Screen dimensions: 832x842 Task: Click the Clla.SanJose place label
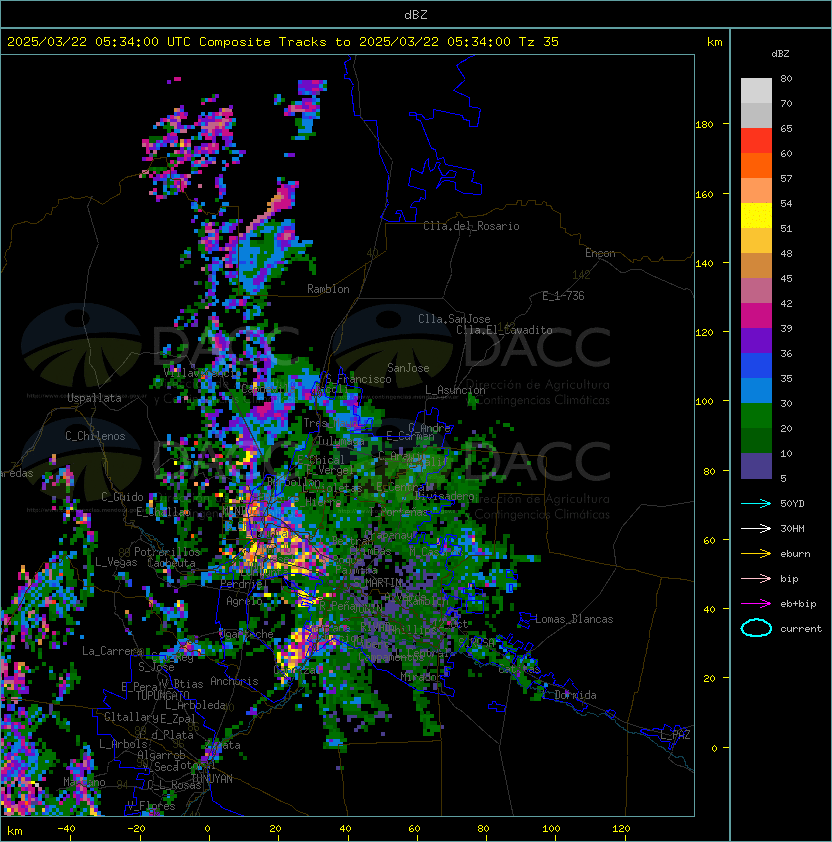454,319
